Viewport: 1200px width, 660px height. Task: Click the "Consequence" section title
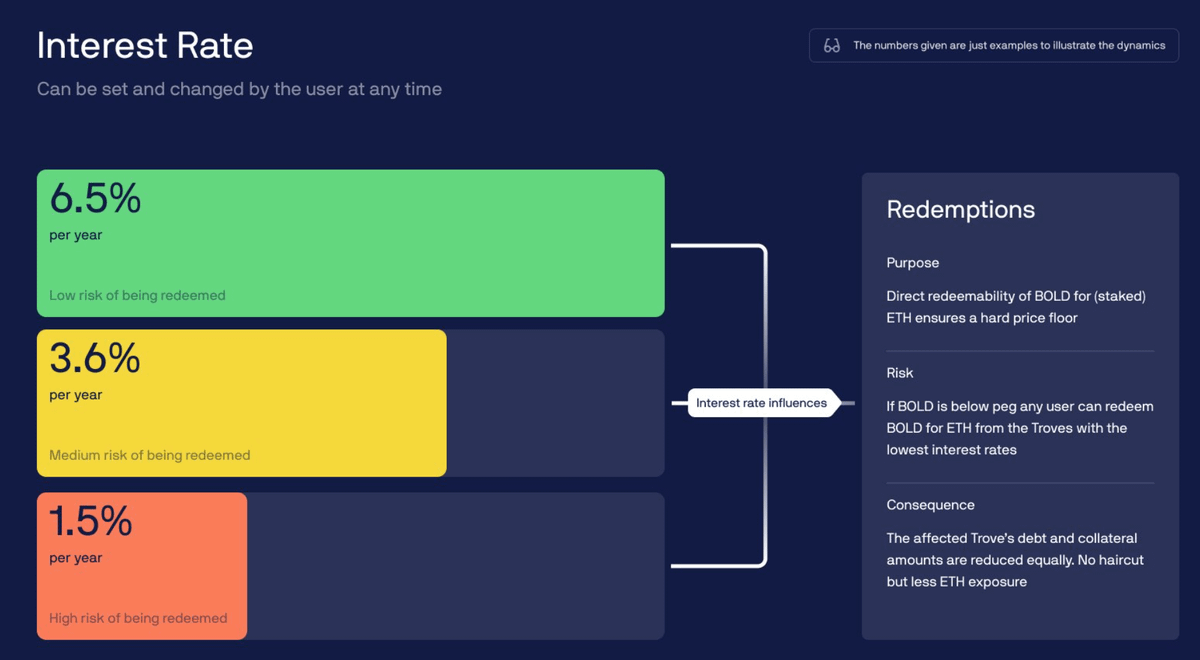pyautogui.click(x=930, y=505)
